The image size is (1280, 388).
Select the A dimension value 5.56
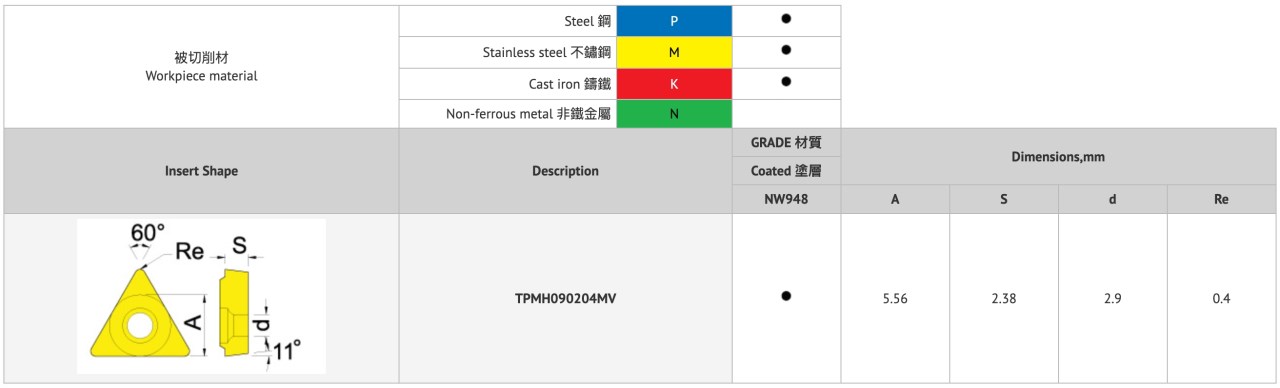coord(895,298)
